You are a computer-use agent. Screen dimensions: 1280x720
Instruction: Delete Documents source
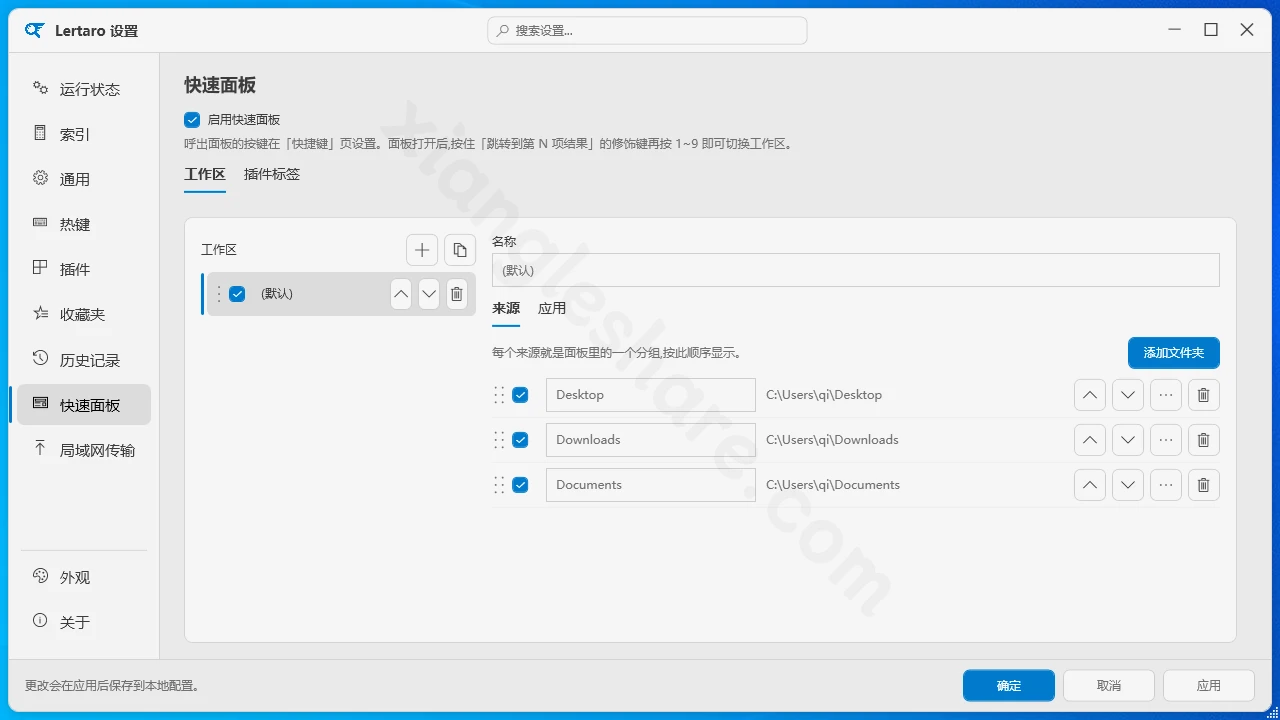coord(1204,485)
